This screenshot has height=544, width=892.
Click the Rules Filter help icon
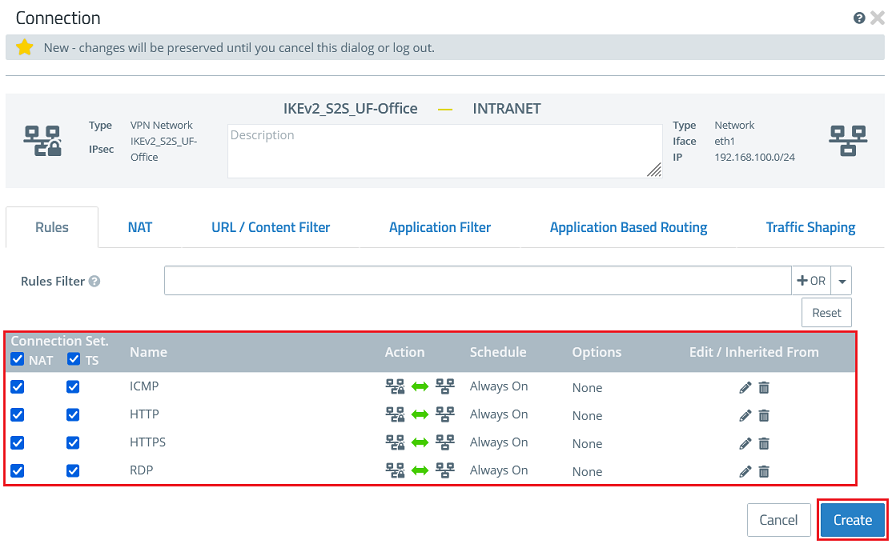[95, 282]
